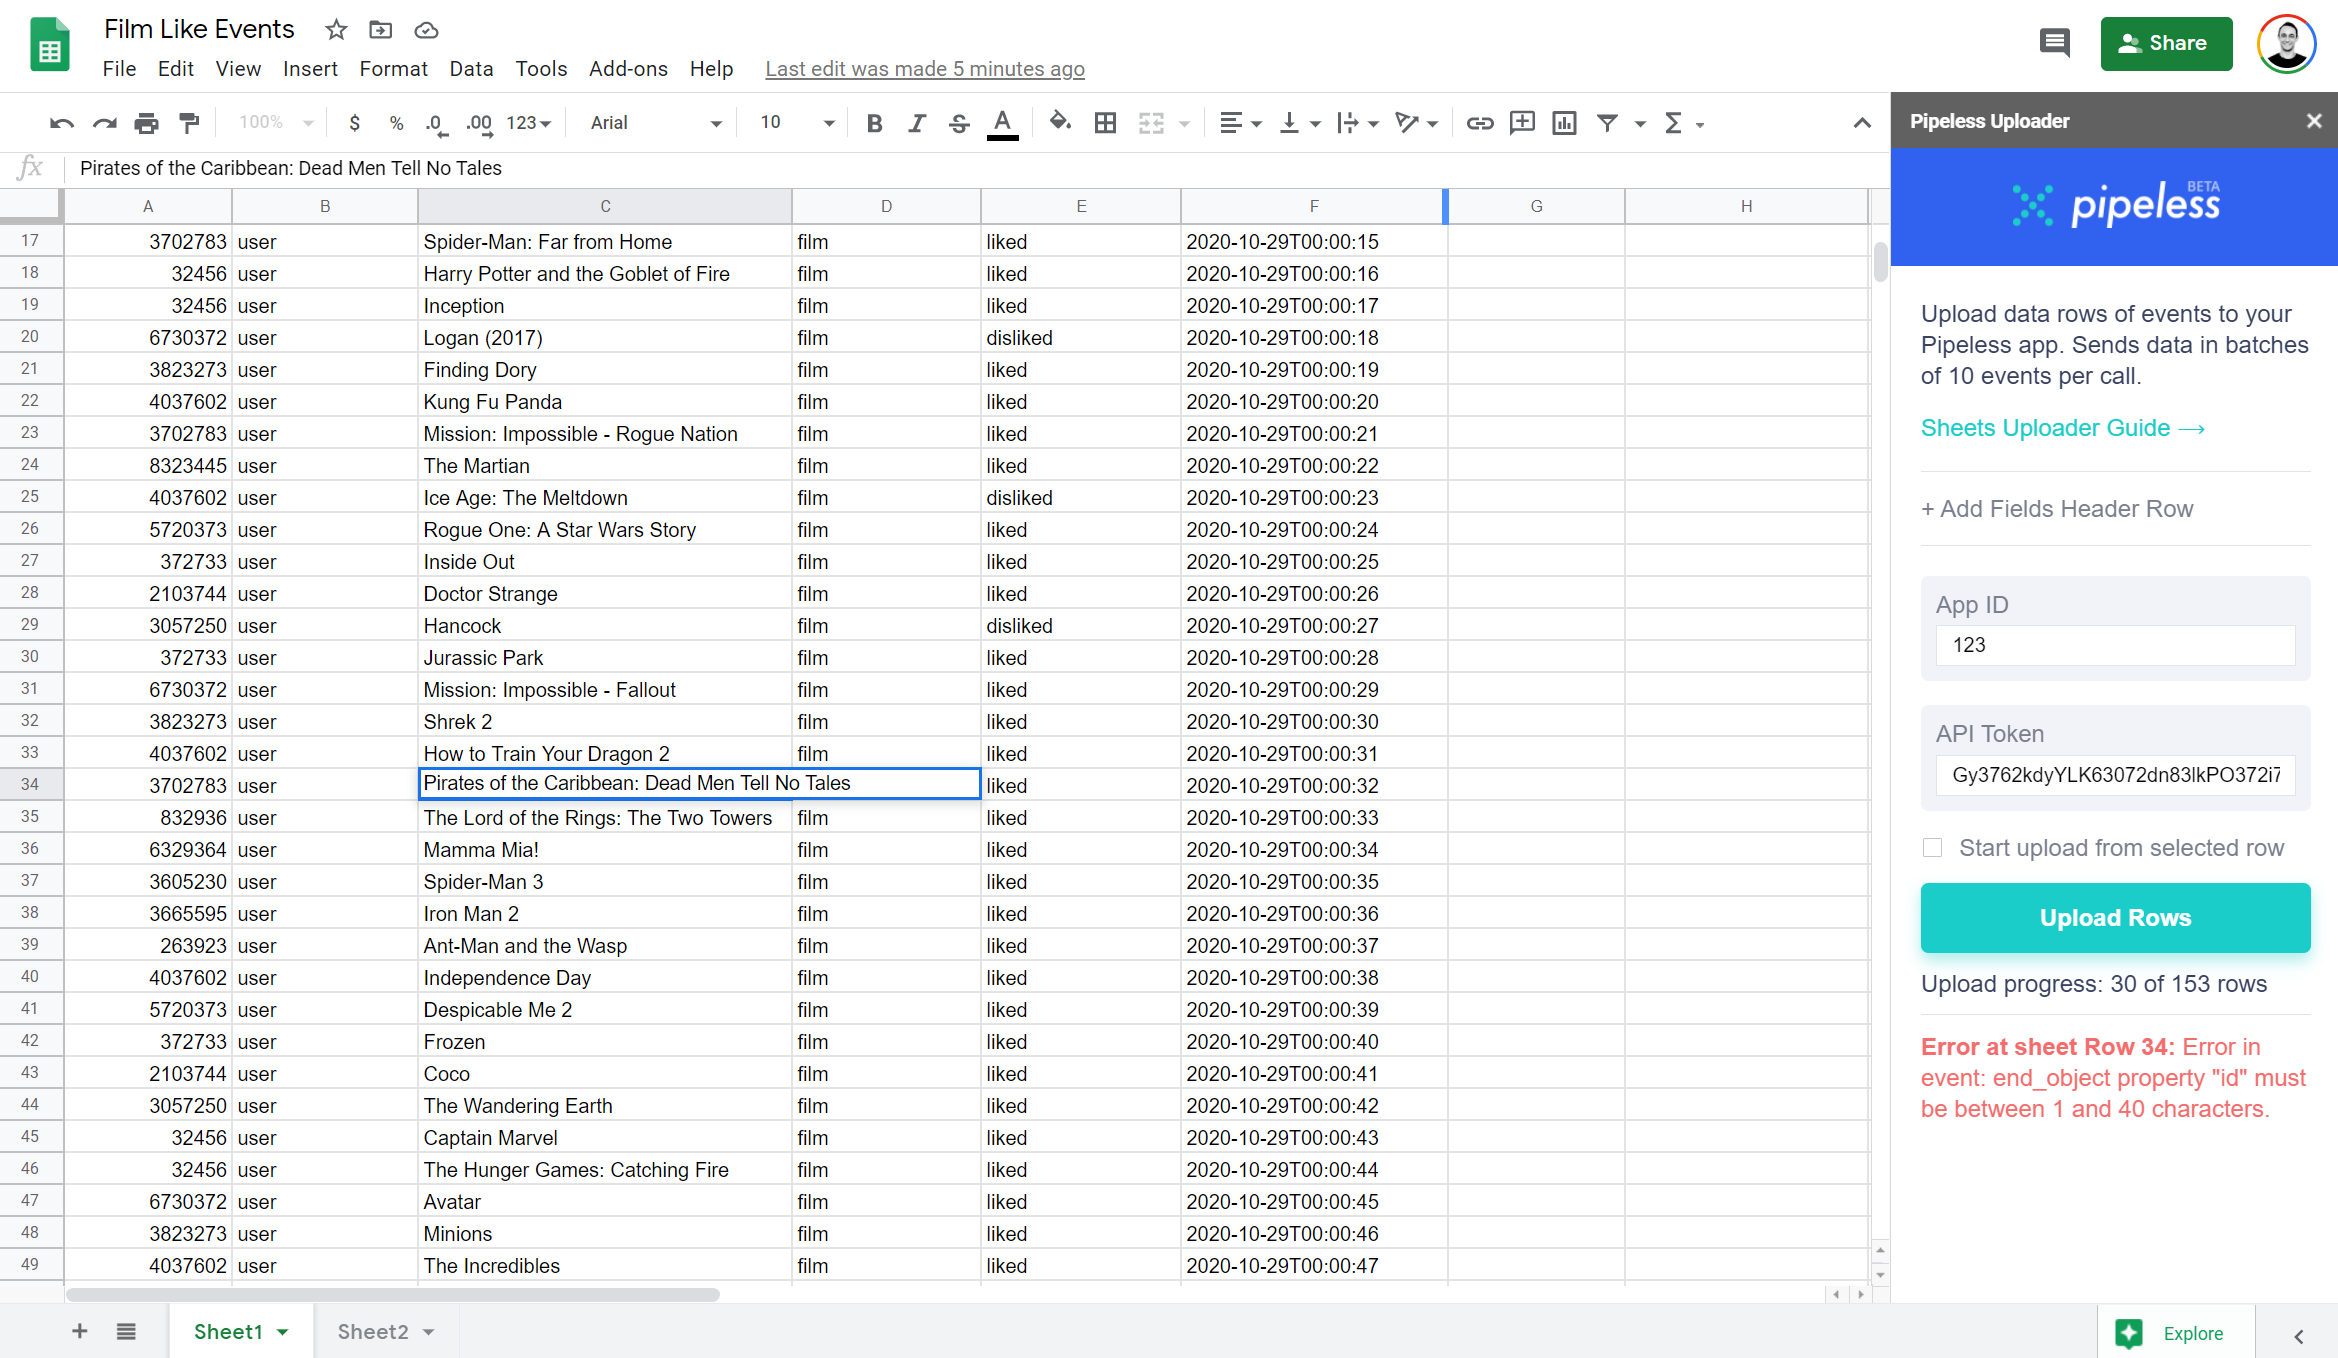This screenshot has height=1358, width=2338.
Task: Open the borders tool
Action: pos(1105,123)
